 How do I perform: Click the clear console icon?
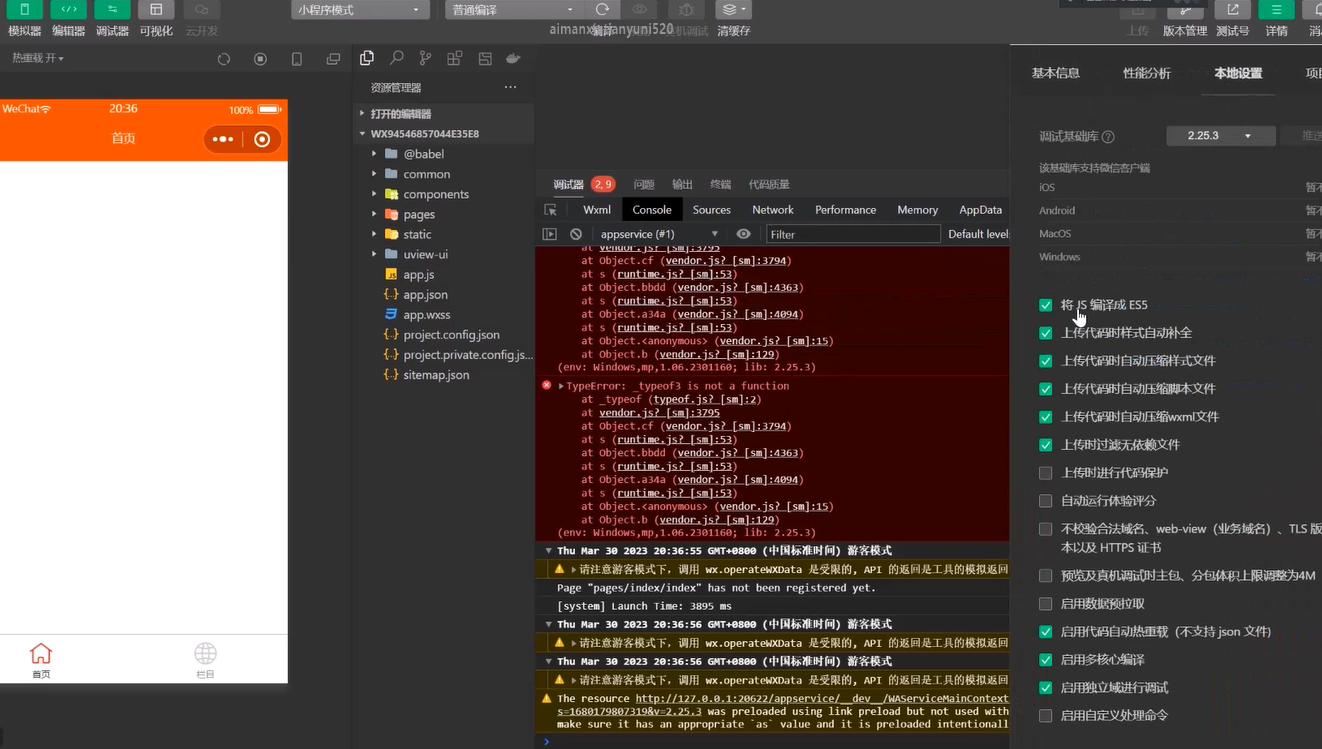pyautogui.click(x=576, y=234)
